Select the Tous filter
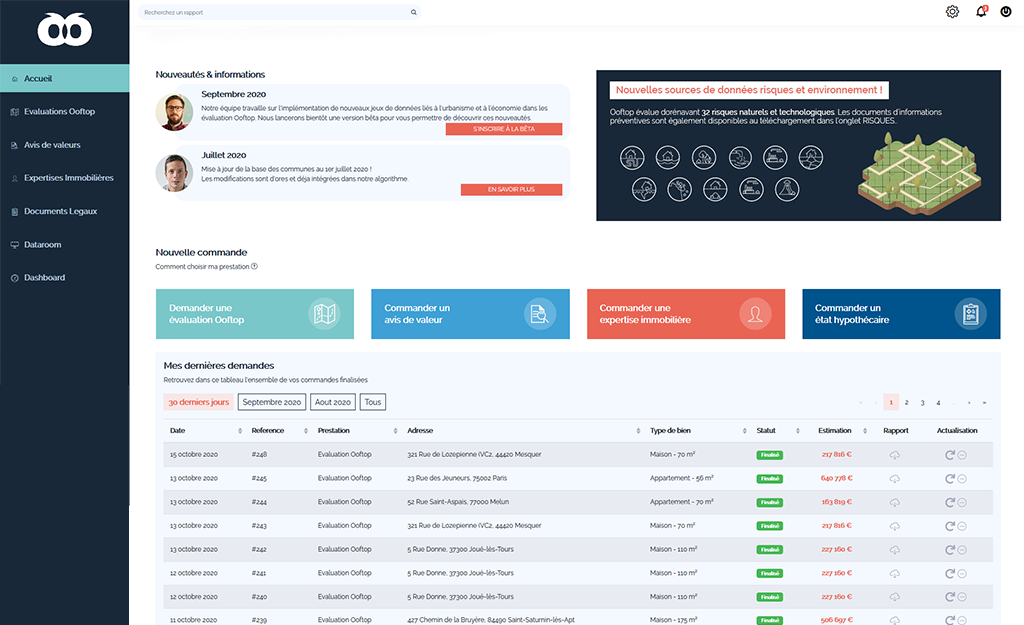 pyautogui.click(x=373, y=402)
